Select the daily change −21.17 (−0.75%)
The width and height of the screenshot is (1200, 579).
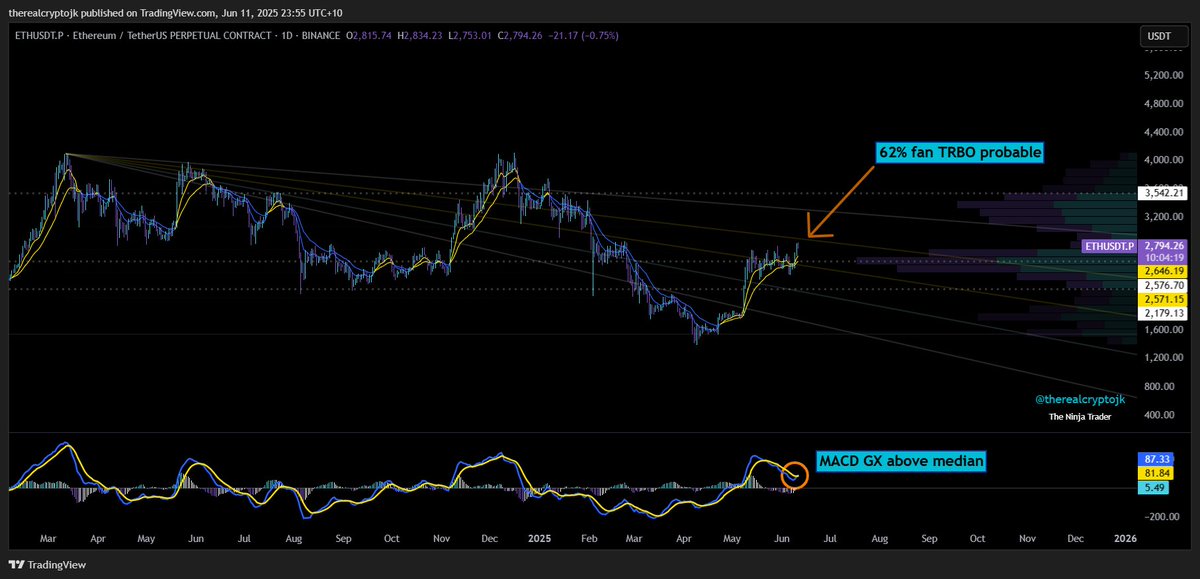pyautogui.click(x=583, y=35)
